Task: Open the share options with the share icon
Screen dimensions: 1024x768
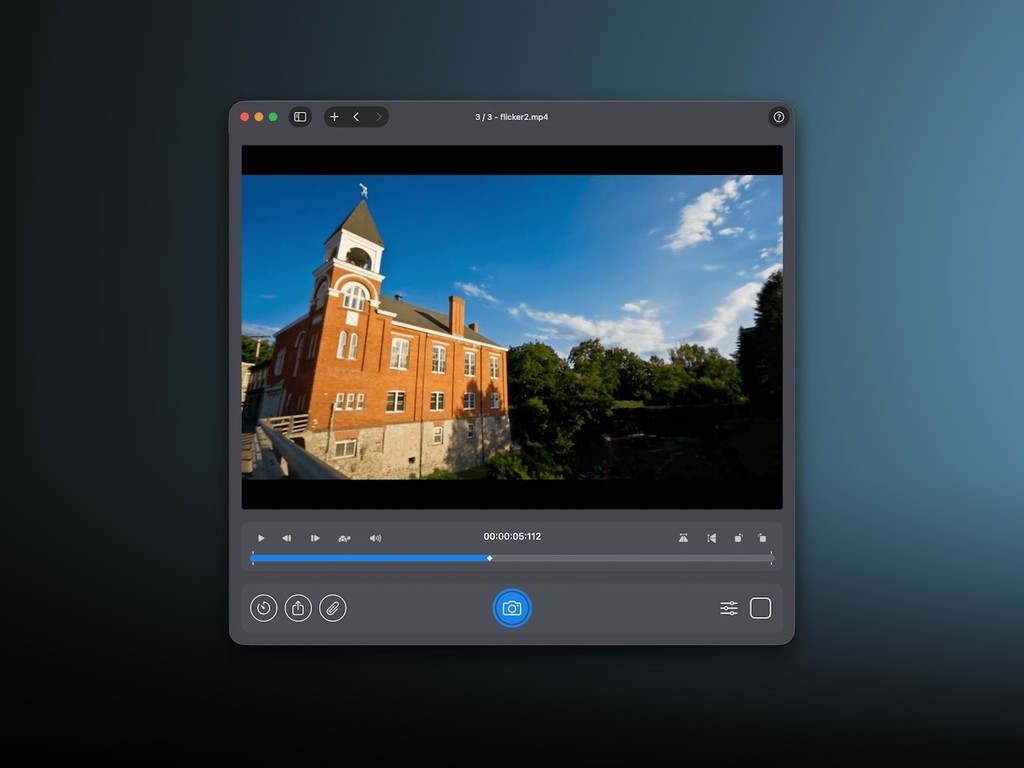Action: click(x=297, y=607)
